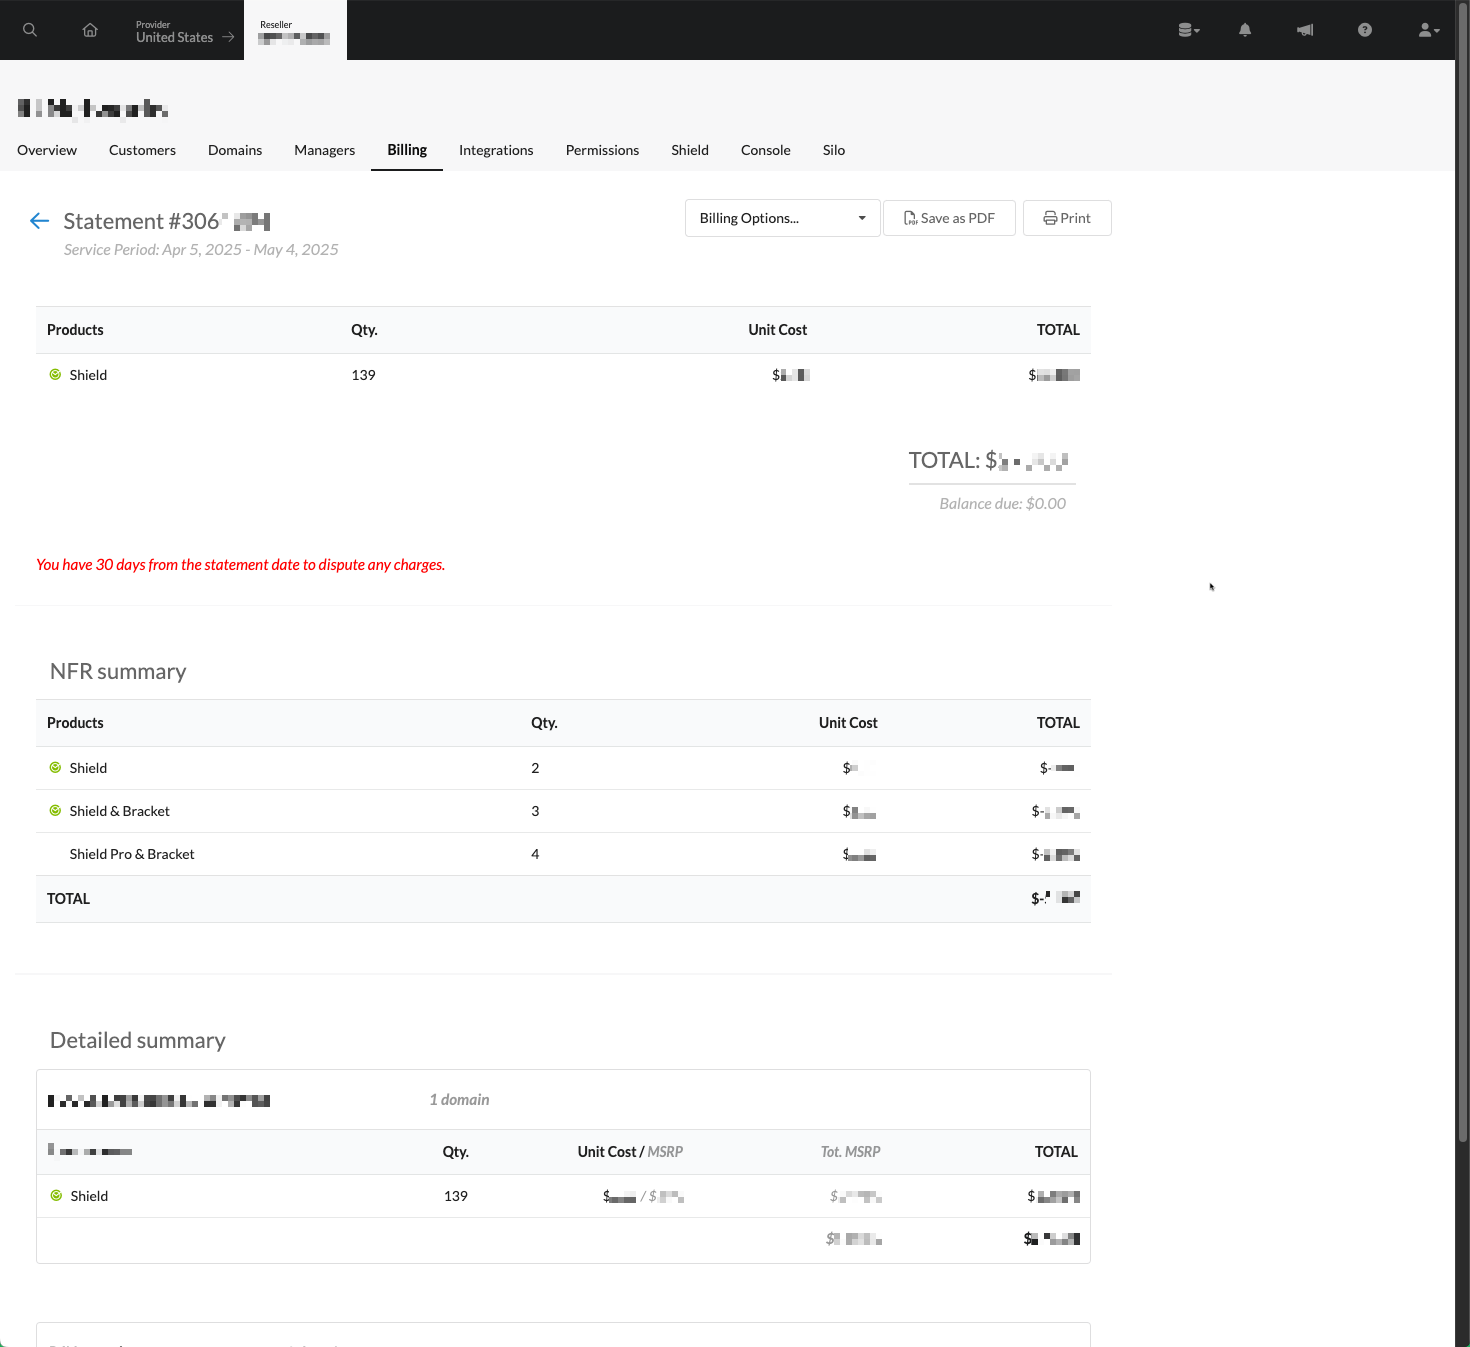Image resolution: width=1470 pixels, height=1347 pixels.
Task: Click the back arrow beside Statement
Action: pos(40,221)
